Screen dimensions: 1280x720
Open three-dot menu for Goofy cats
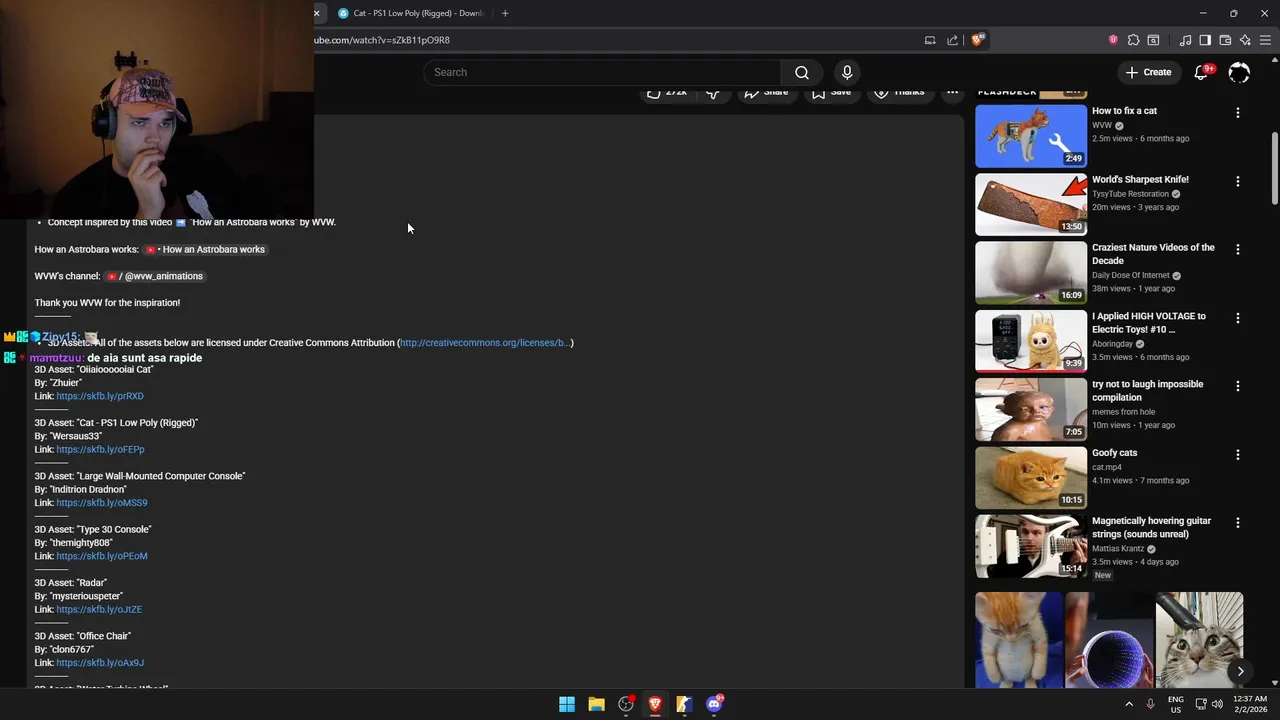point(1238,454)
